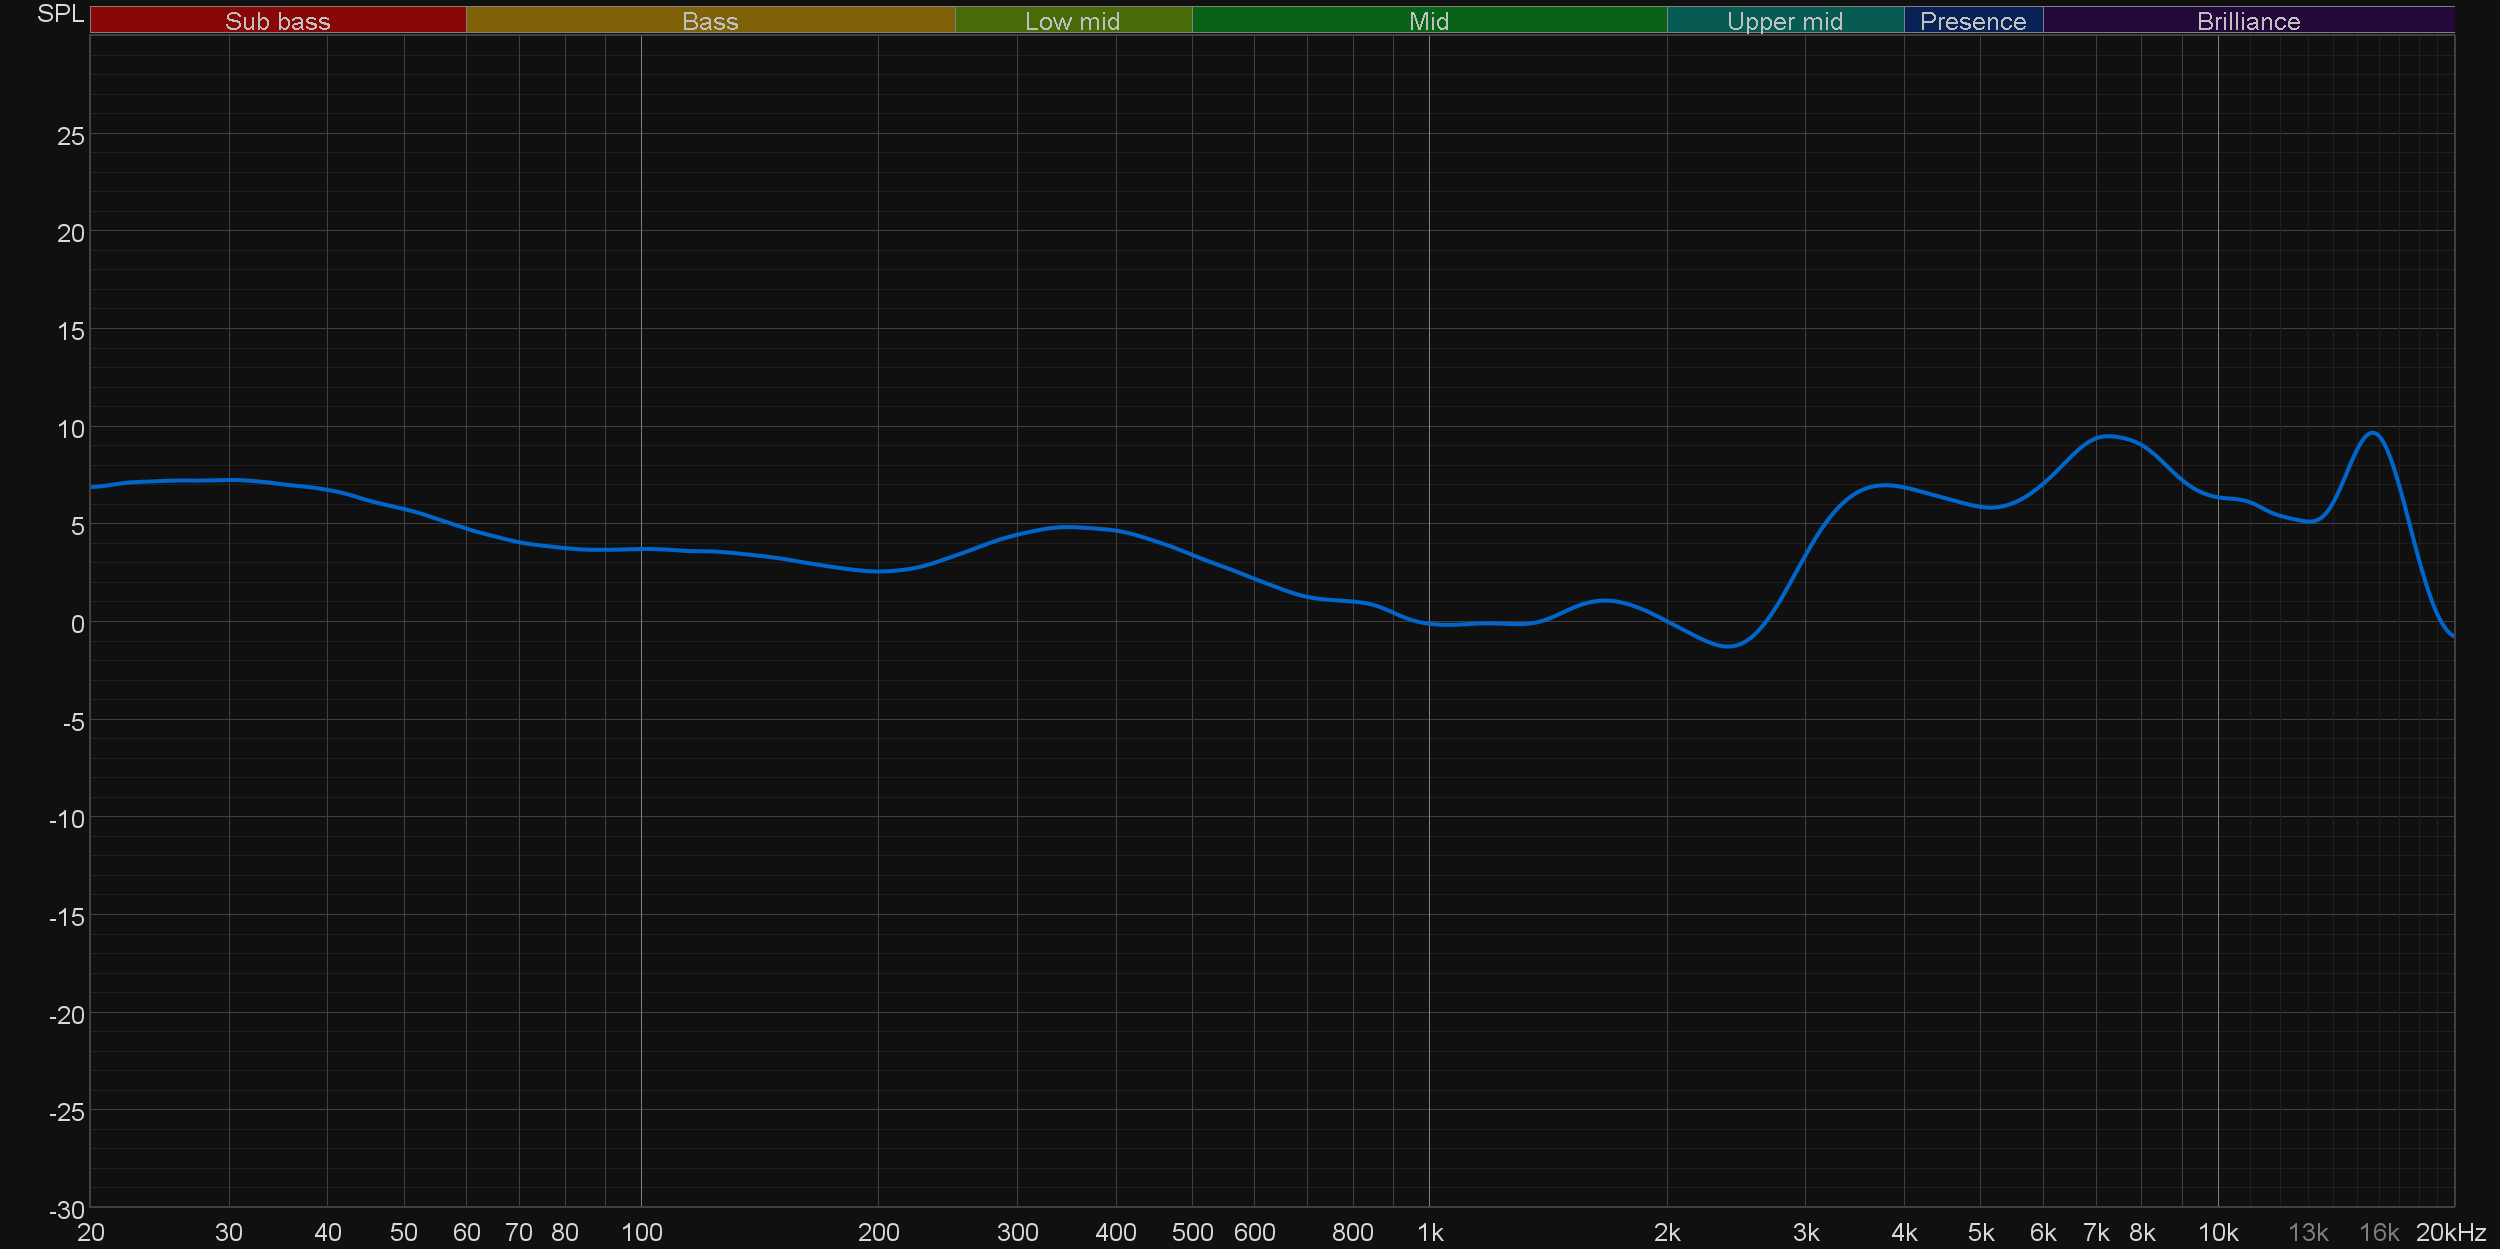Click the curve peak near 7k
2500x1249 pixels.
(2108, 436)
